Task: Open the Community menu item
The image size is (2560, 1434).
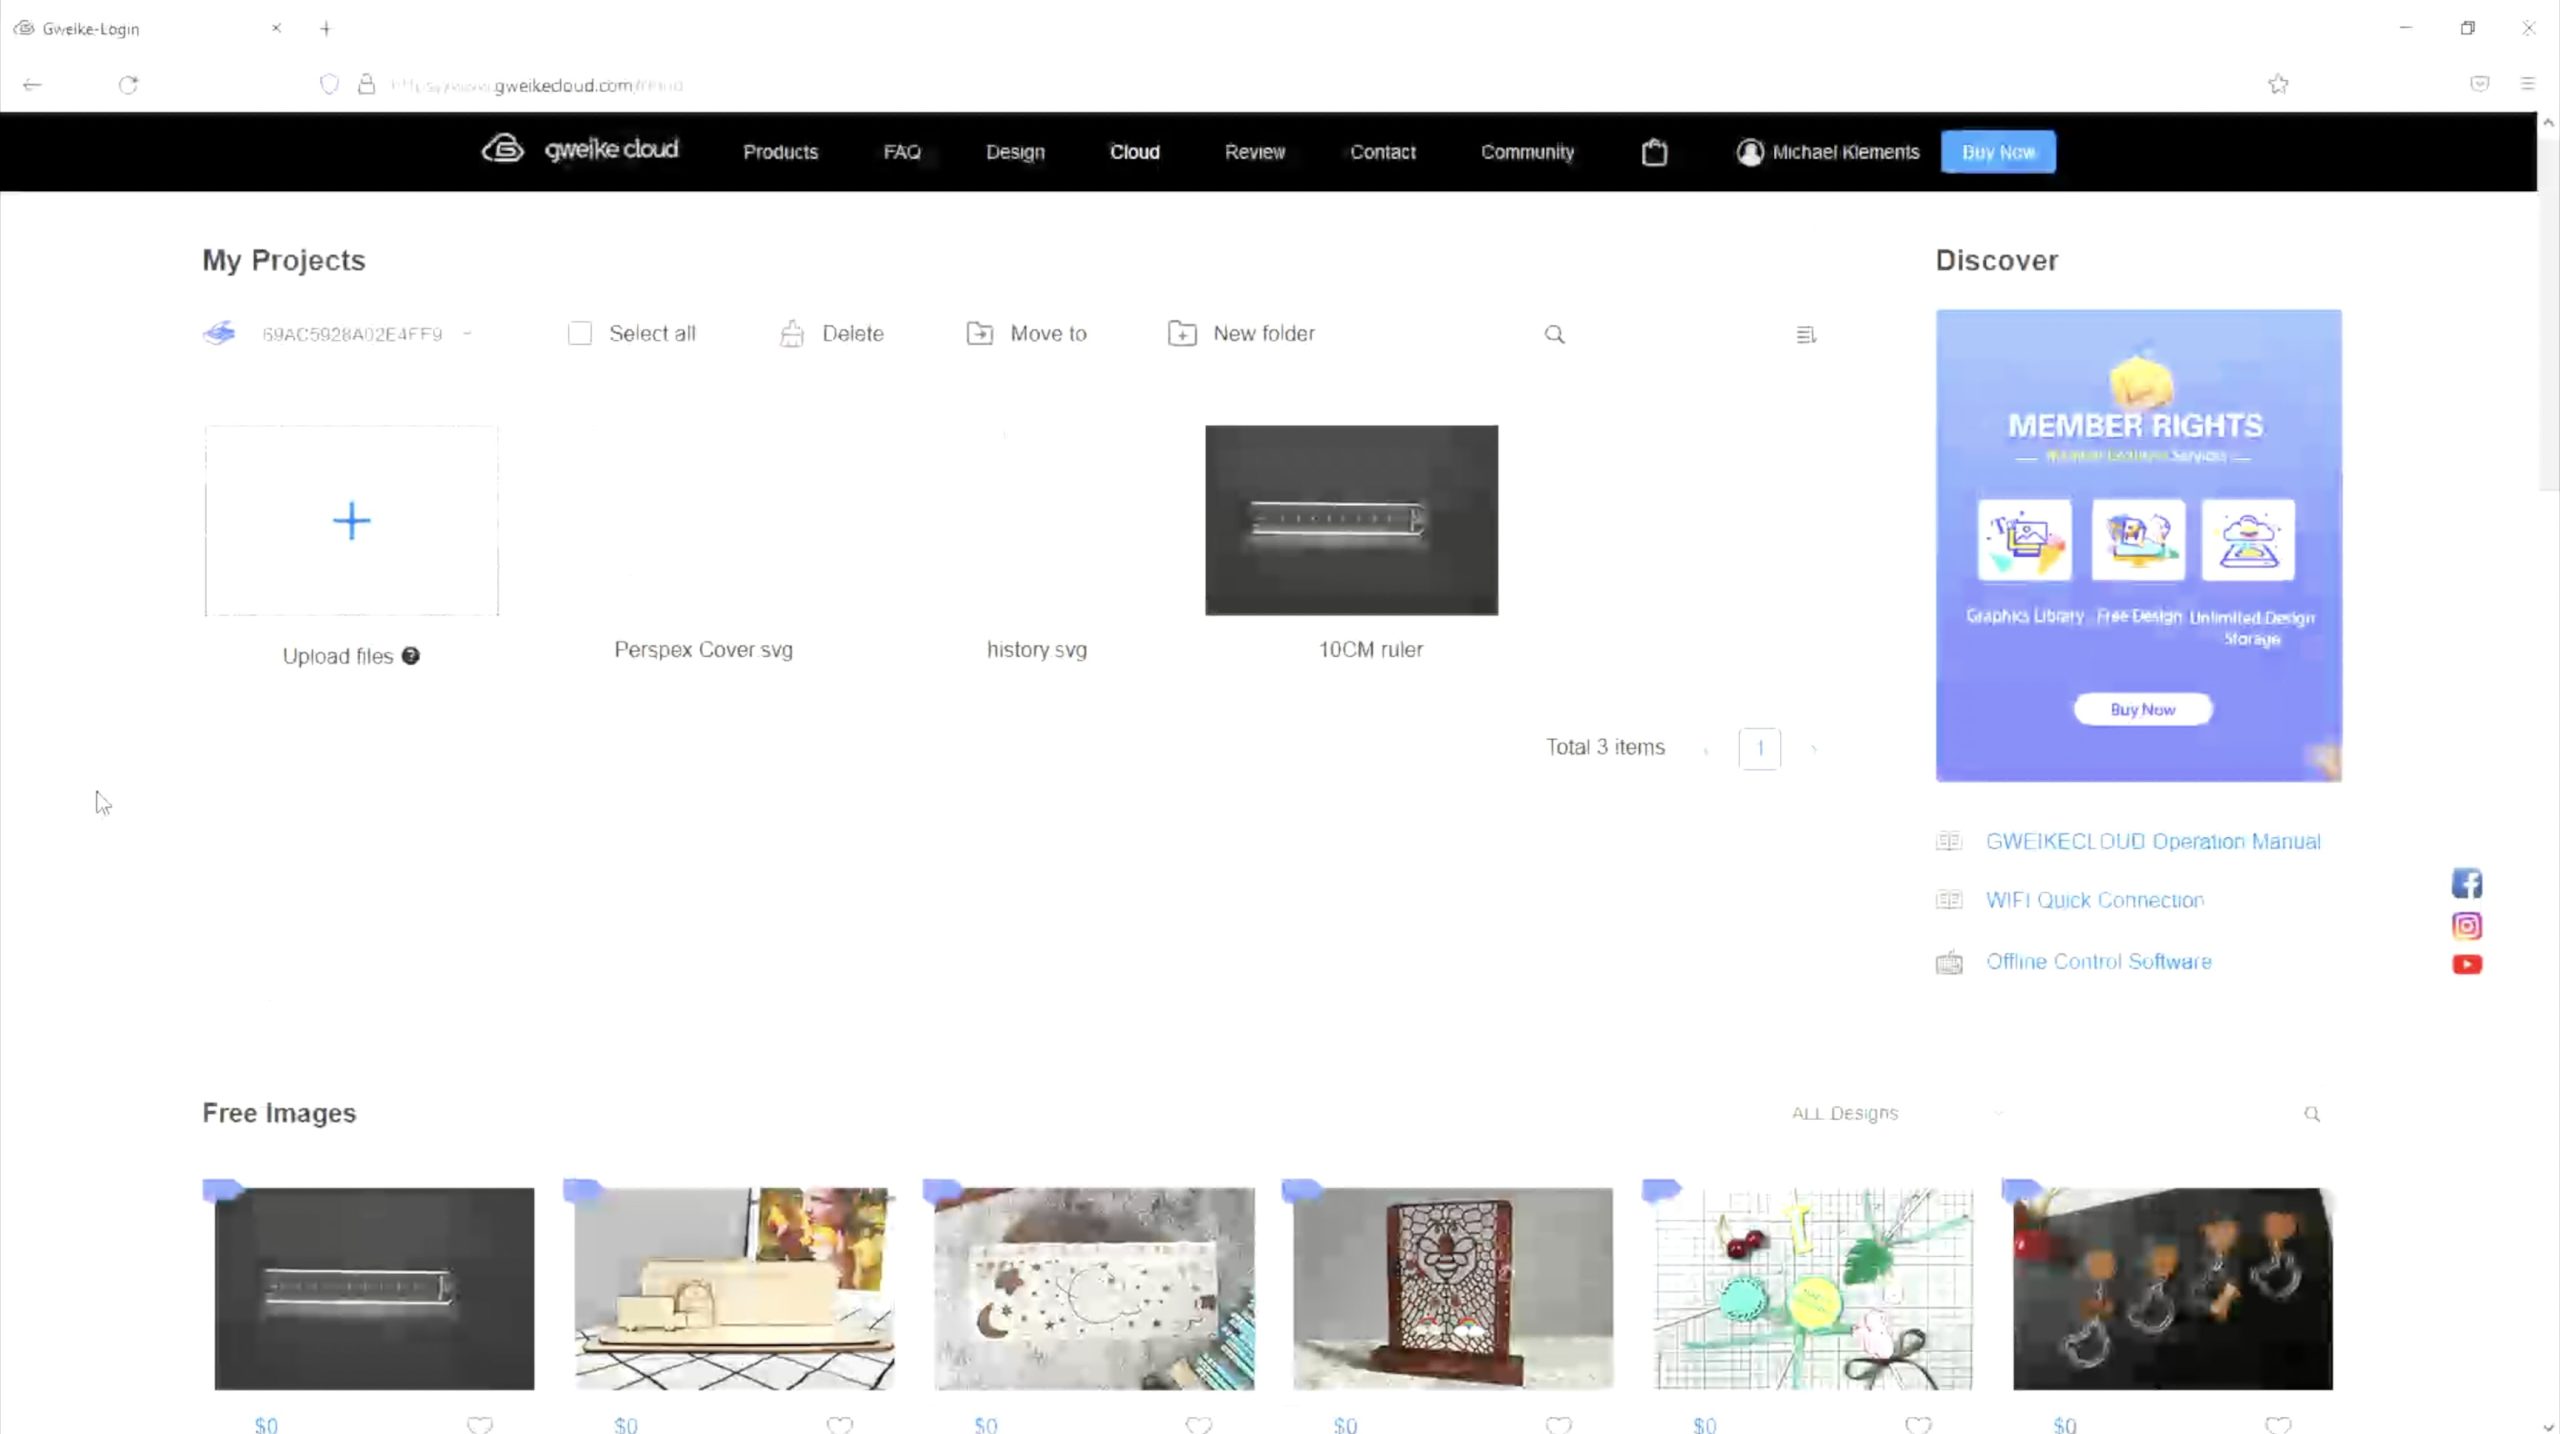Action: pyautogui.click(x=1527, y=152)
